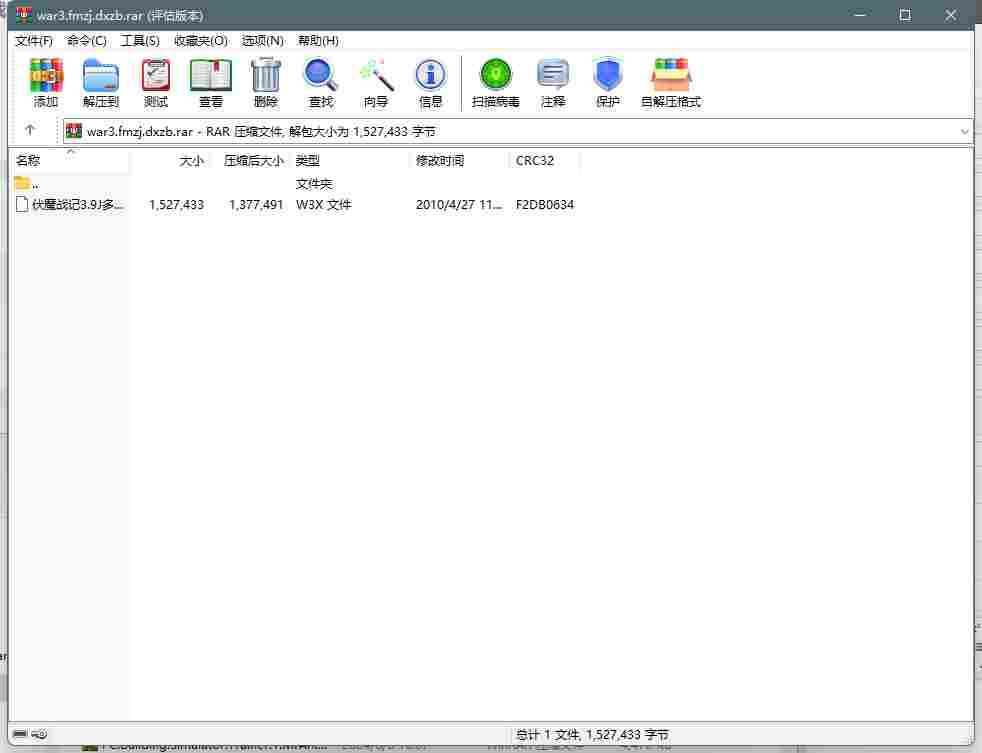The height and width of the screenshot is (753, 982).
Task: Select the parent folder '..' icon
Action: click(x=22, y=183)
